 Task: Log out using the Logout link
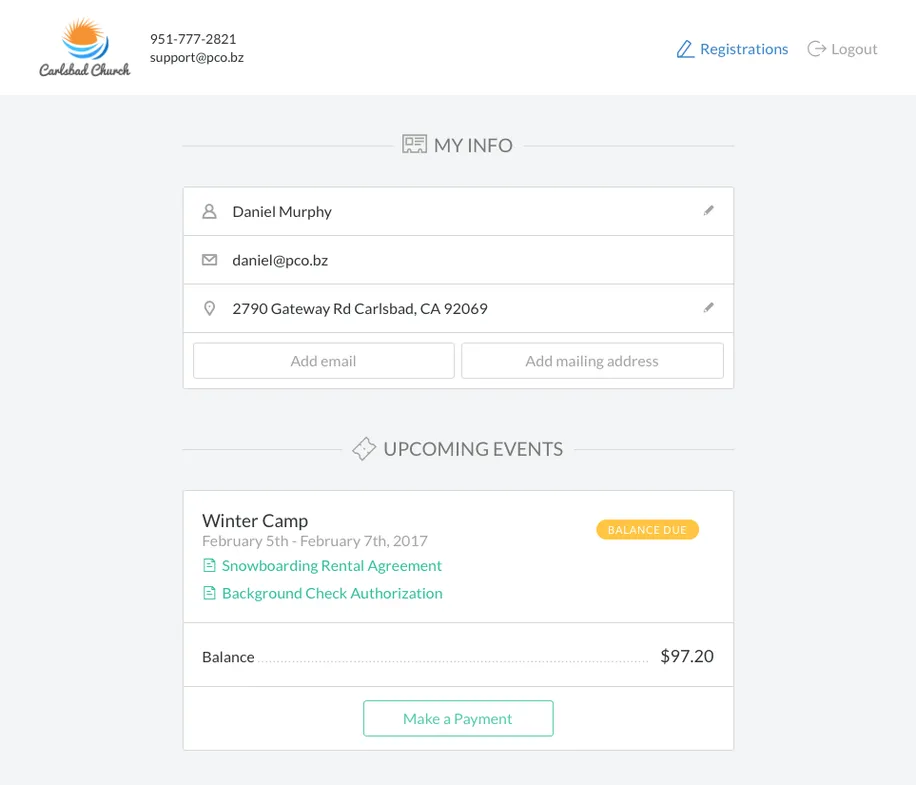click(x=854, y=49)
